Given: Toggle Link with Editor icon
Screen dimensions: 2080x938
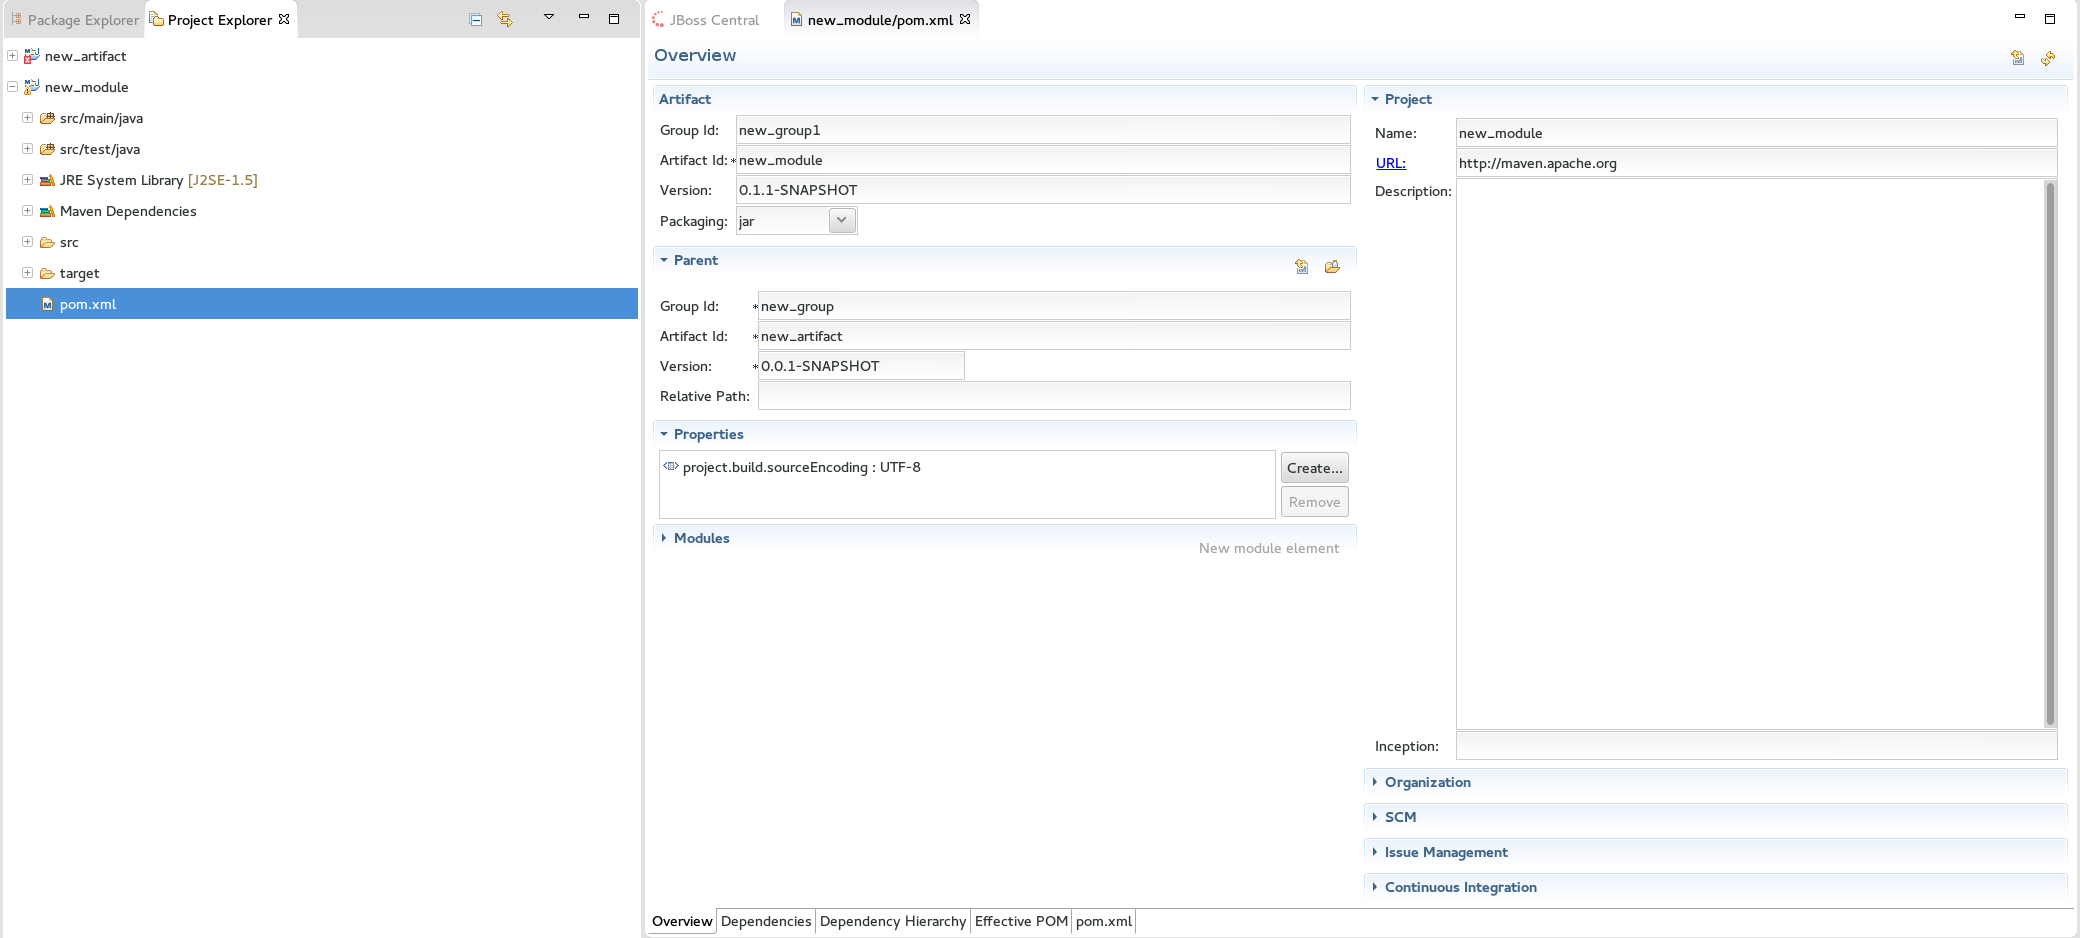Looking at the screenshot, I should pyautogui.click(x=505, y=19).
